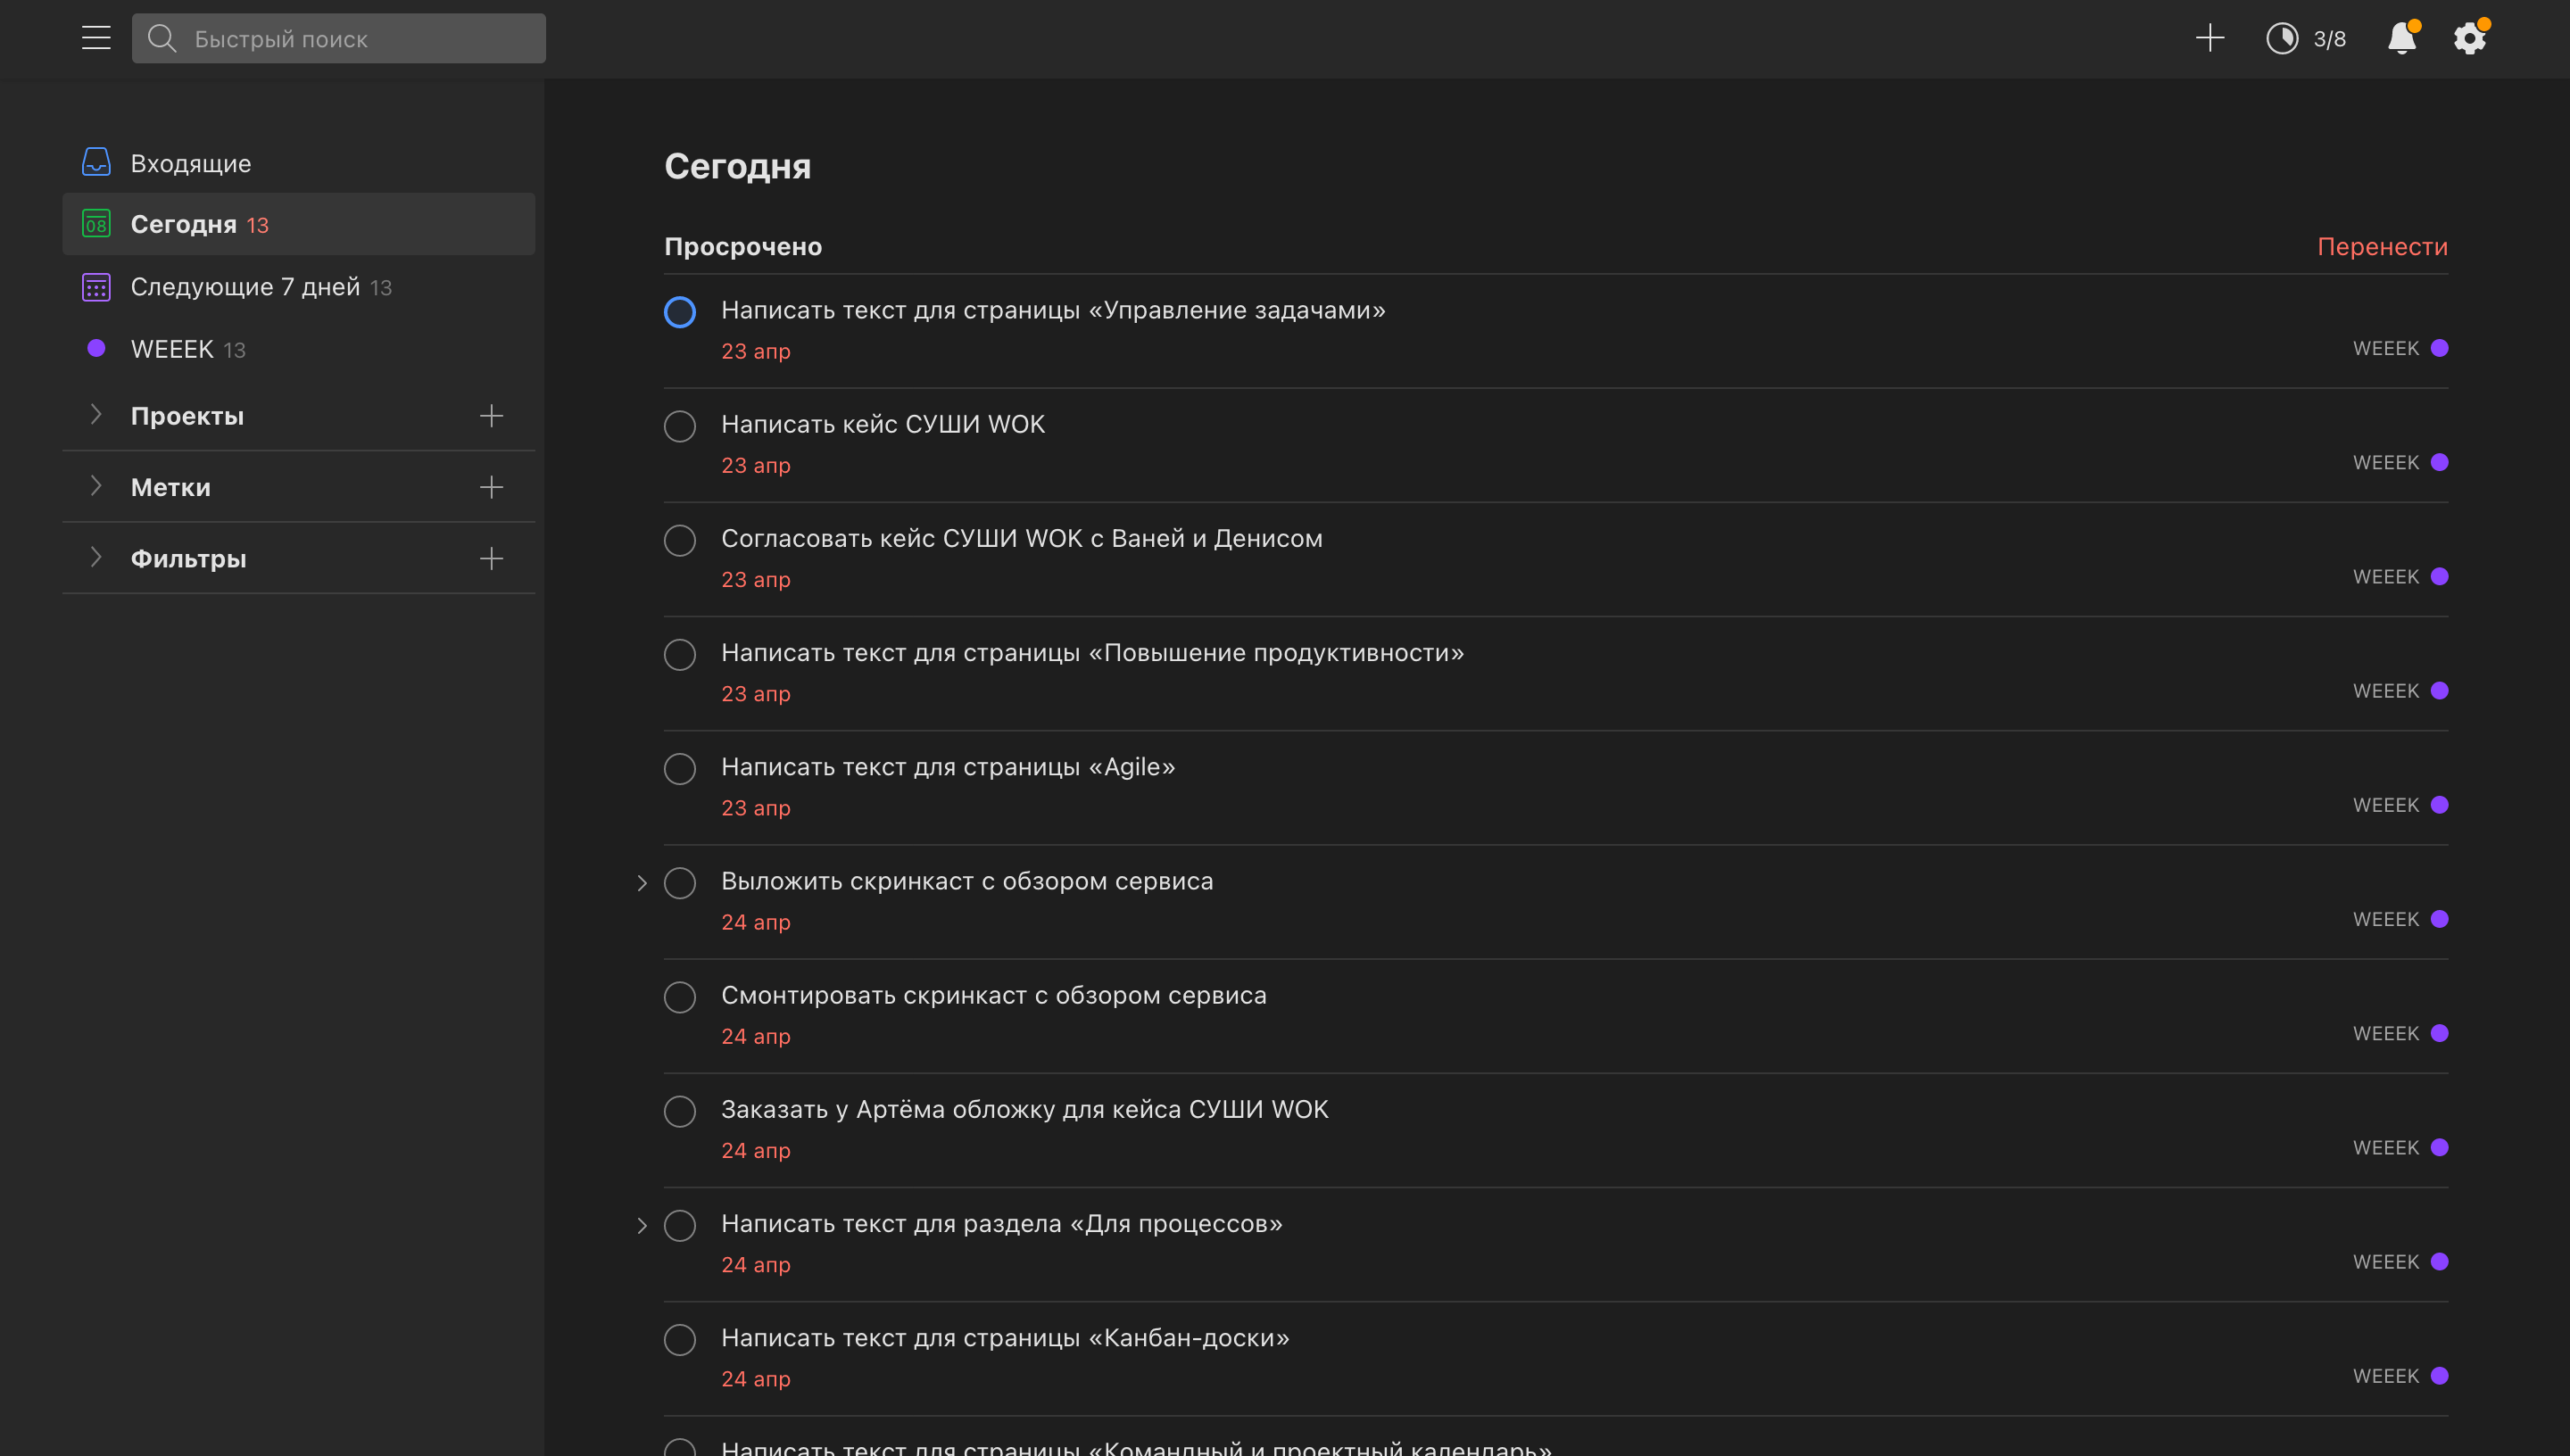The width and height of the screenshot is (2570, 1456).
Task: Click the Входящие inbox icon
Action: pos(96,162)
